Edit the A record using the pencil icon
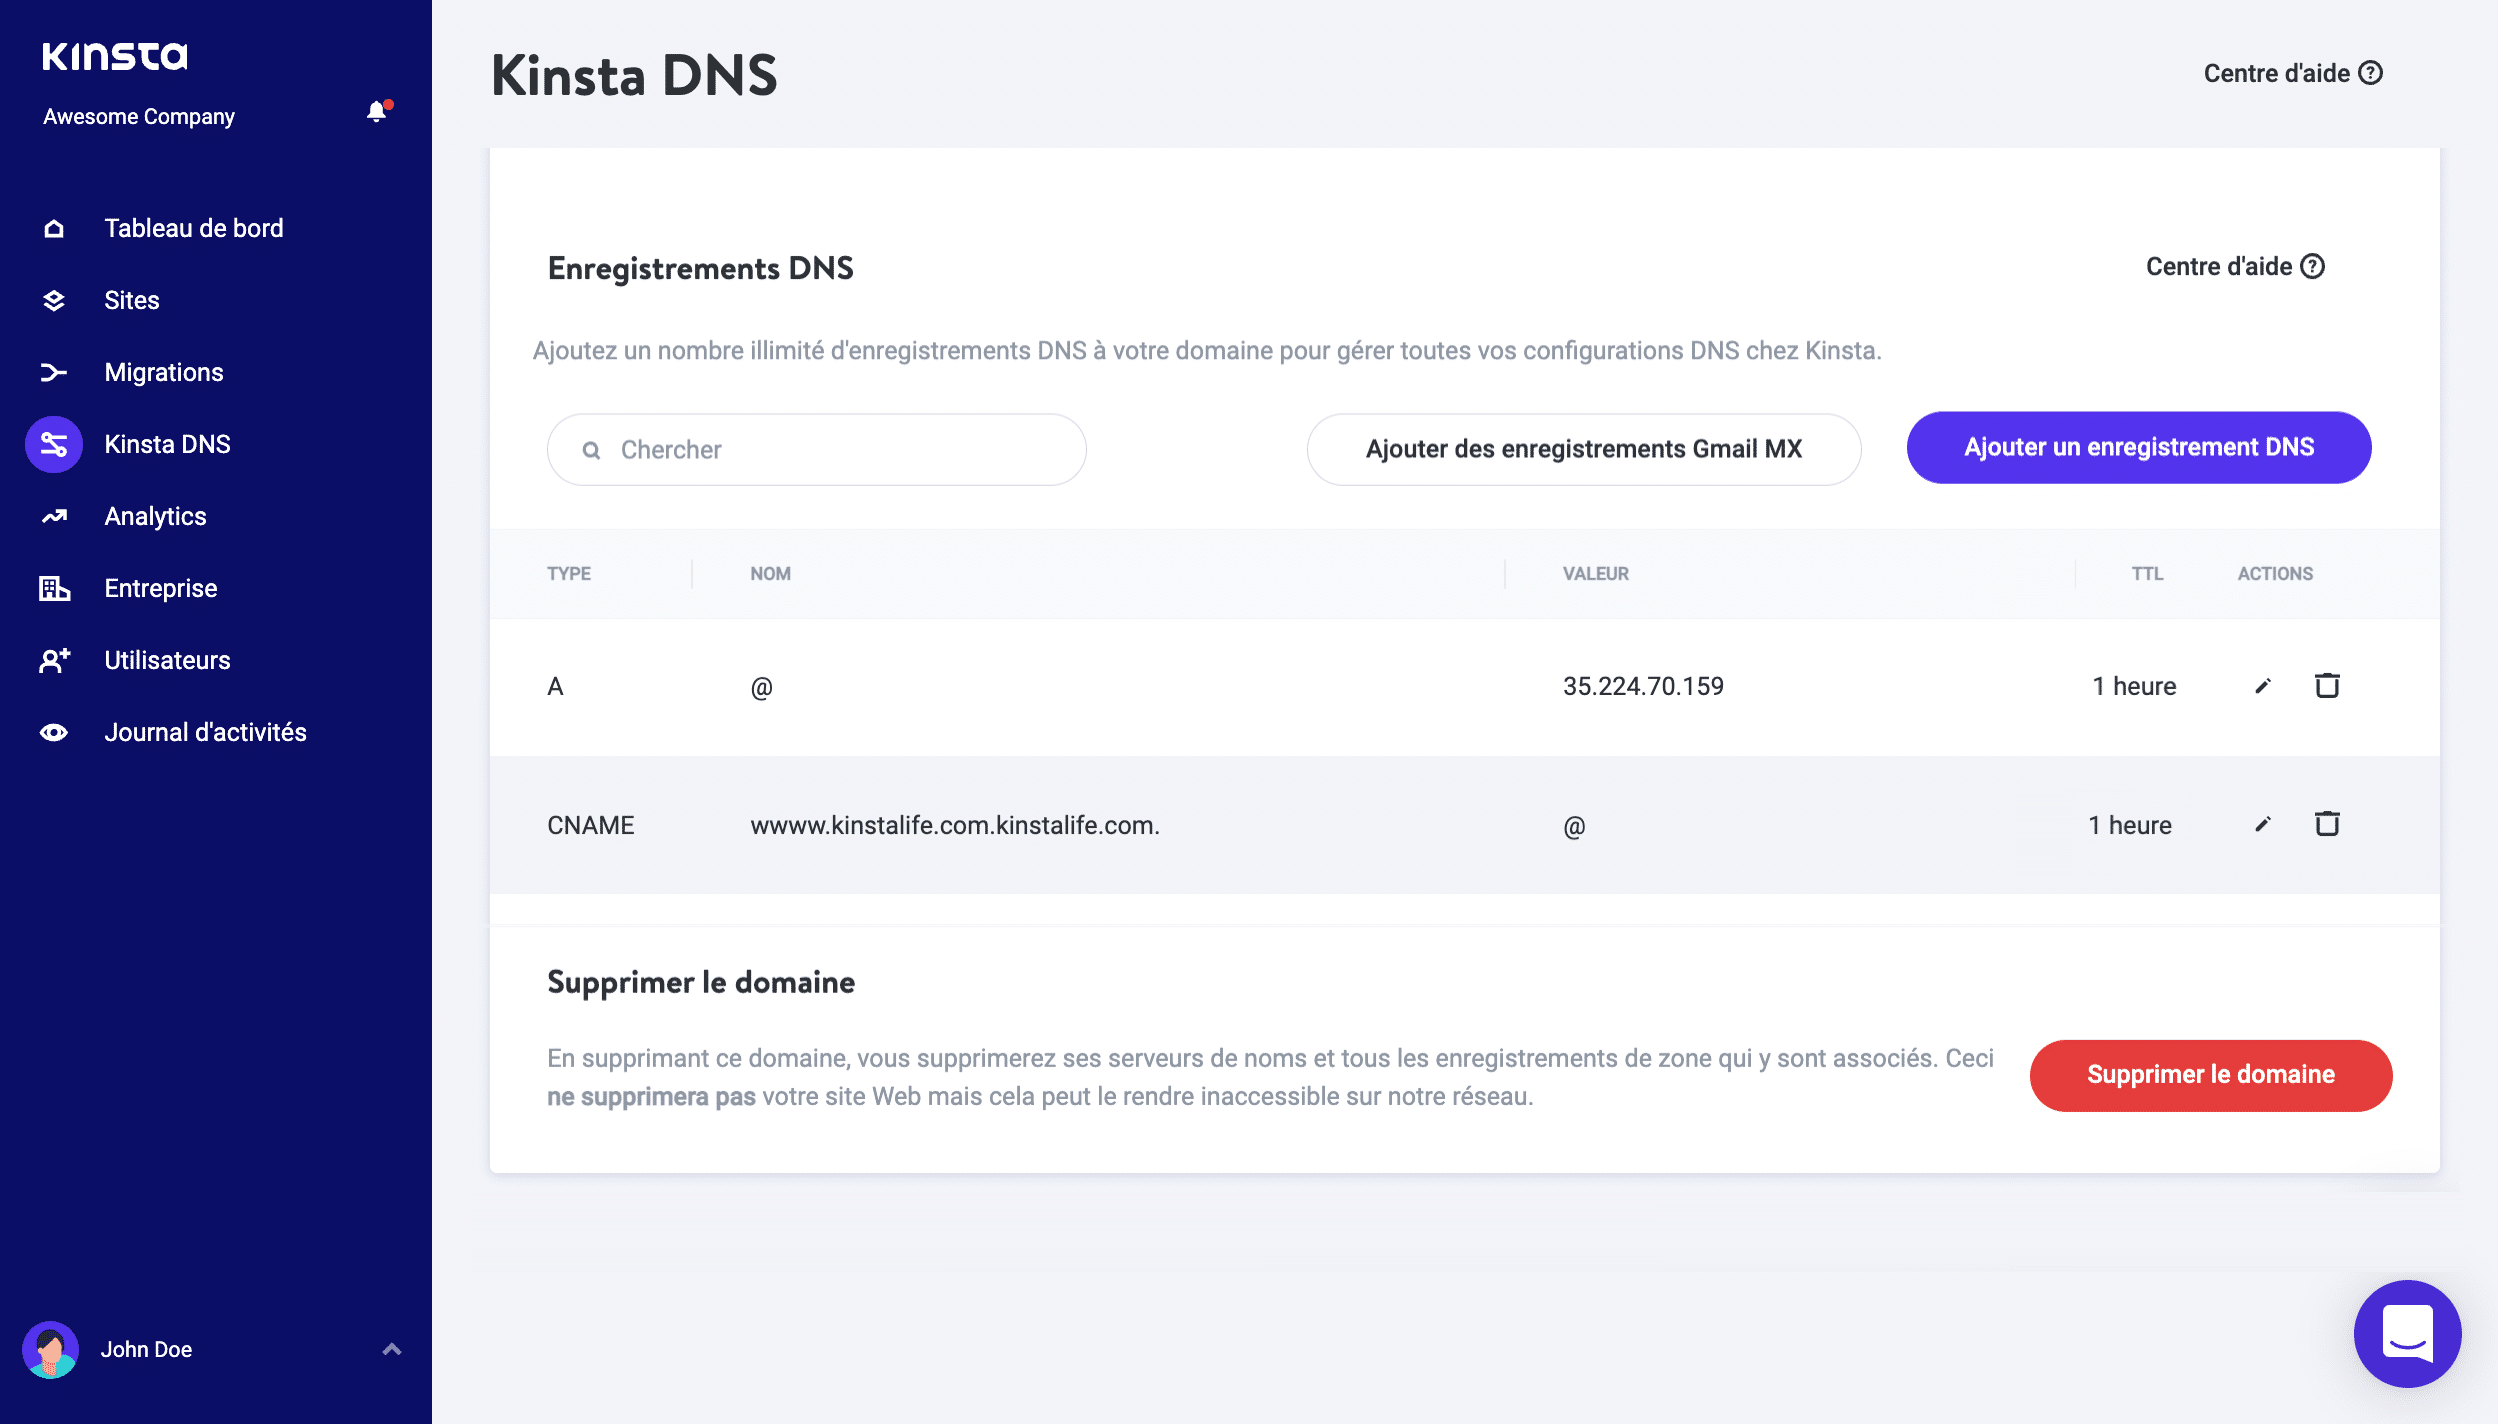This screenshot has width=2498, height=1424. [x=2263, y=686]
